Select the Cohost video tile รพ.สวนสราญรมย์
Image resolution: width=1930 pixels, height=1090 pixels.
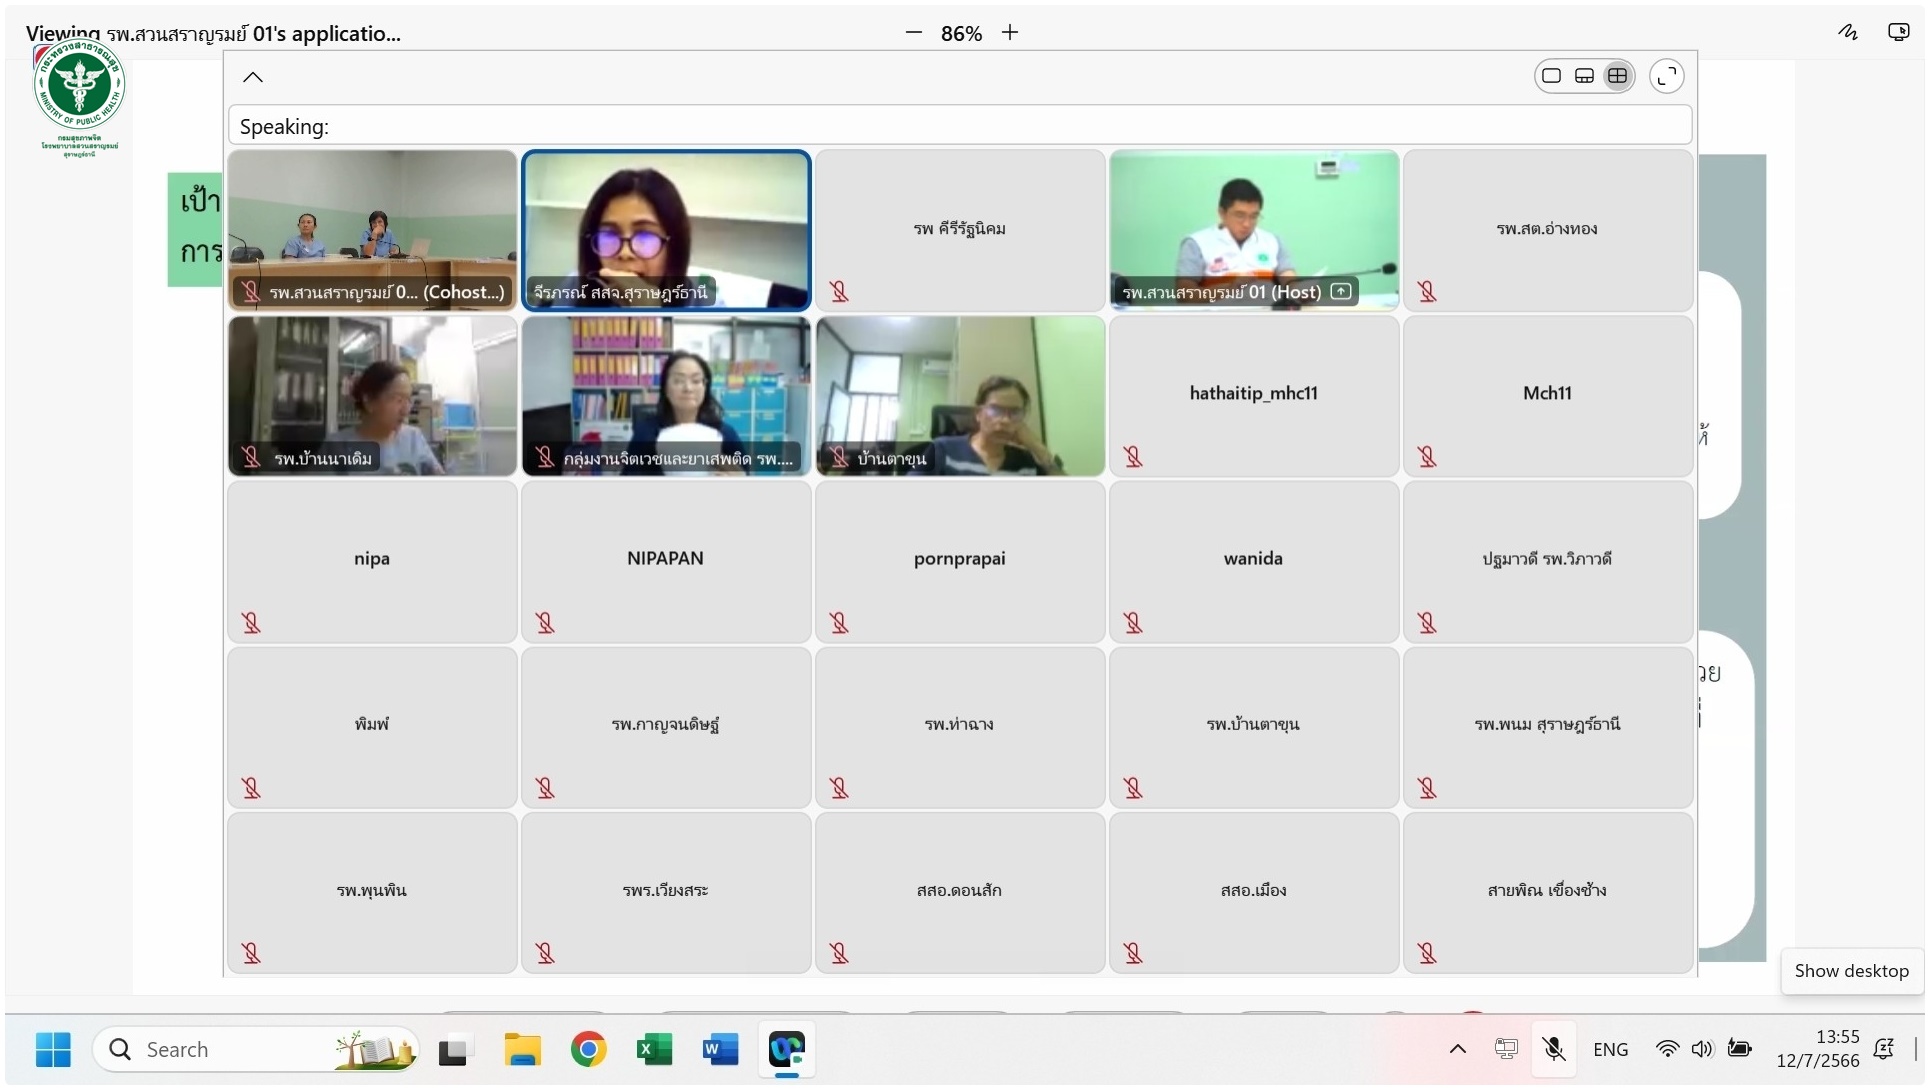tap(372, 230)
